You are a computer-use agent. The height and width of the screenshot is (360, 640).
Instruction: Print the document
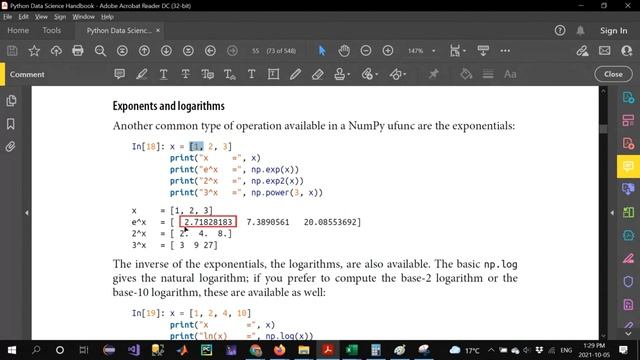(x=78, y=51)
